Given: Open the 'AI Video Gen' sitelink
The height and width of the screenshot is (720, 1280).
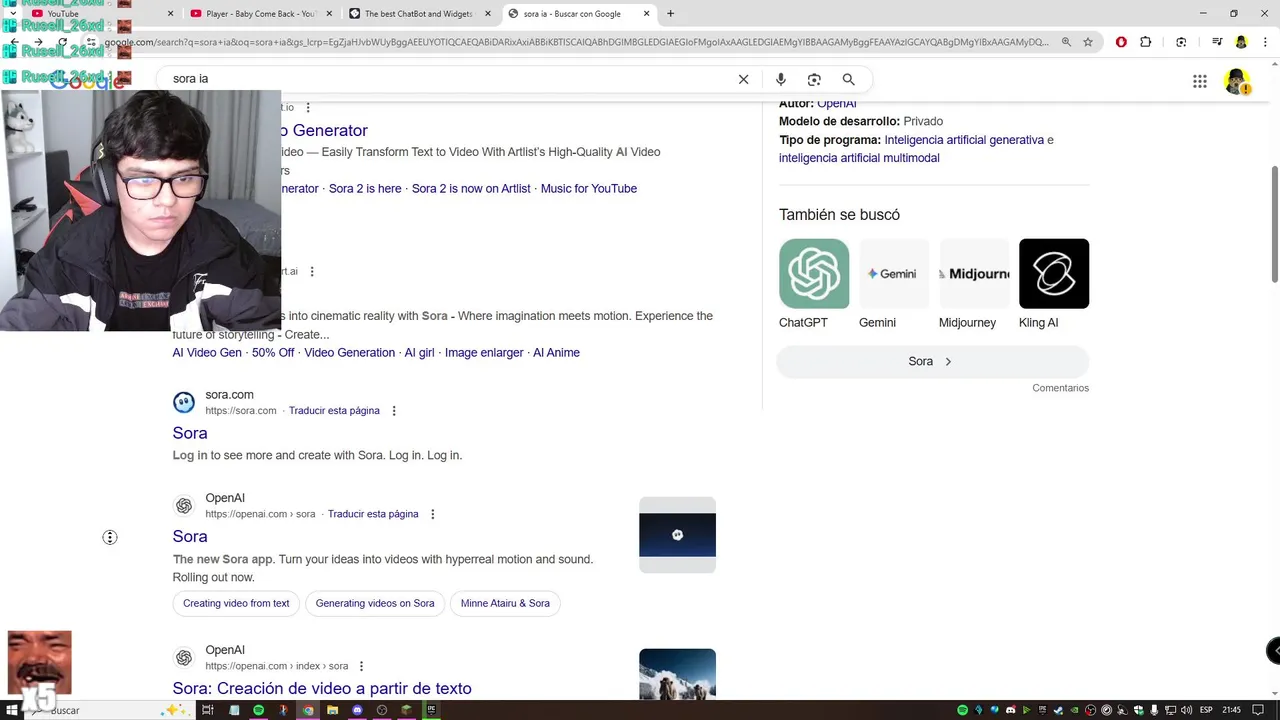Looking at the screenshot, I should pyautogui.click(x=207, y=353).
